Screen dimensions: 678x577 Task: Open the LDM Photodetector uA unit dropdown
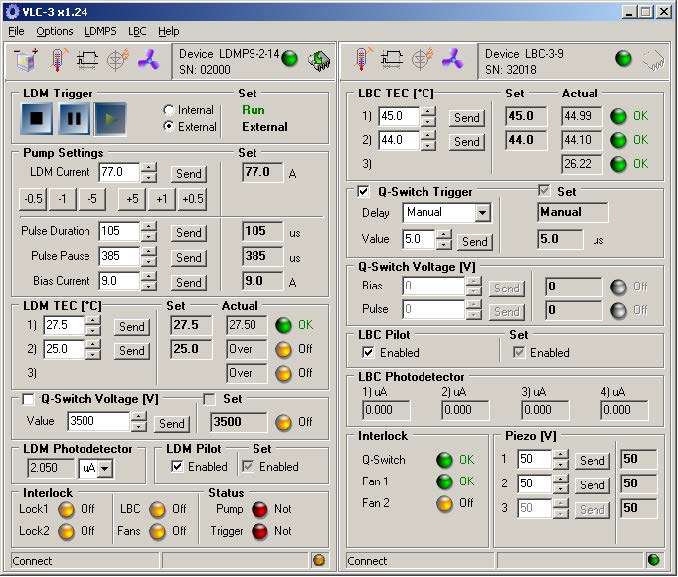(x=105, y=468)
